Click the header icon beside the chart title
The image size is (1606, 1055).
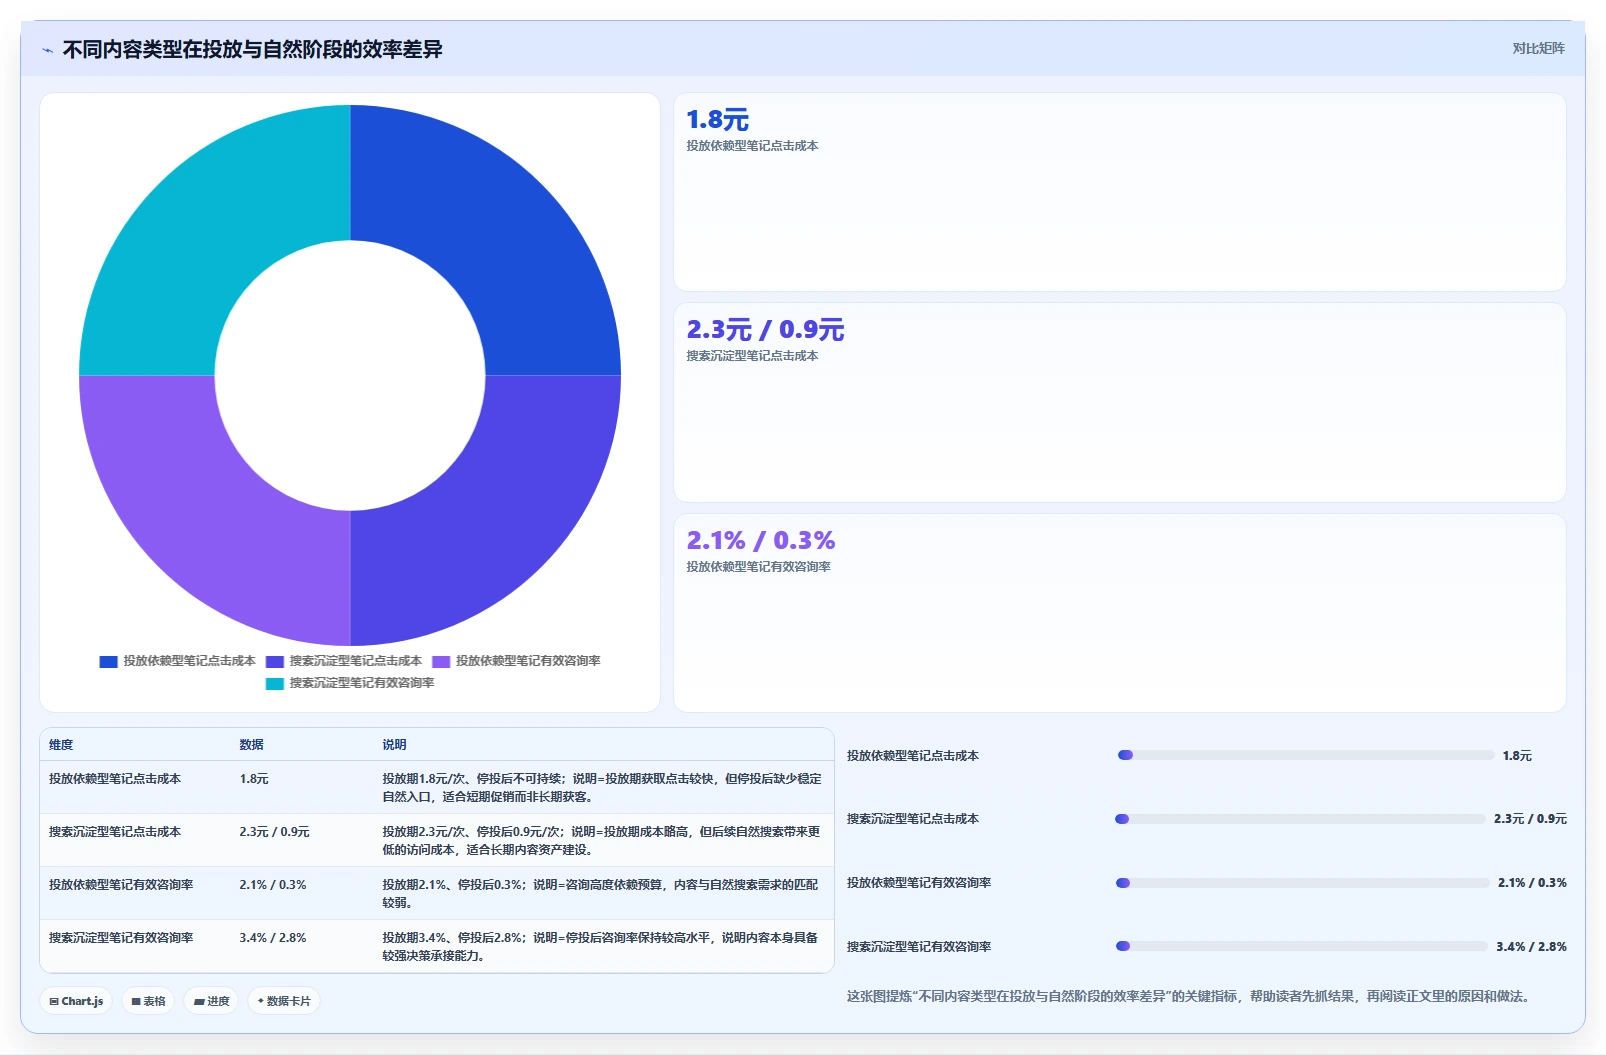(x=47, y=50)
